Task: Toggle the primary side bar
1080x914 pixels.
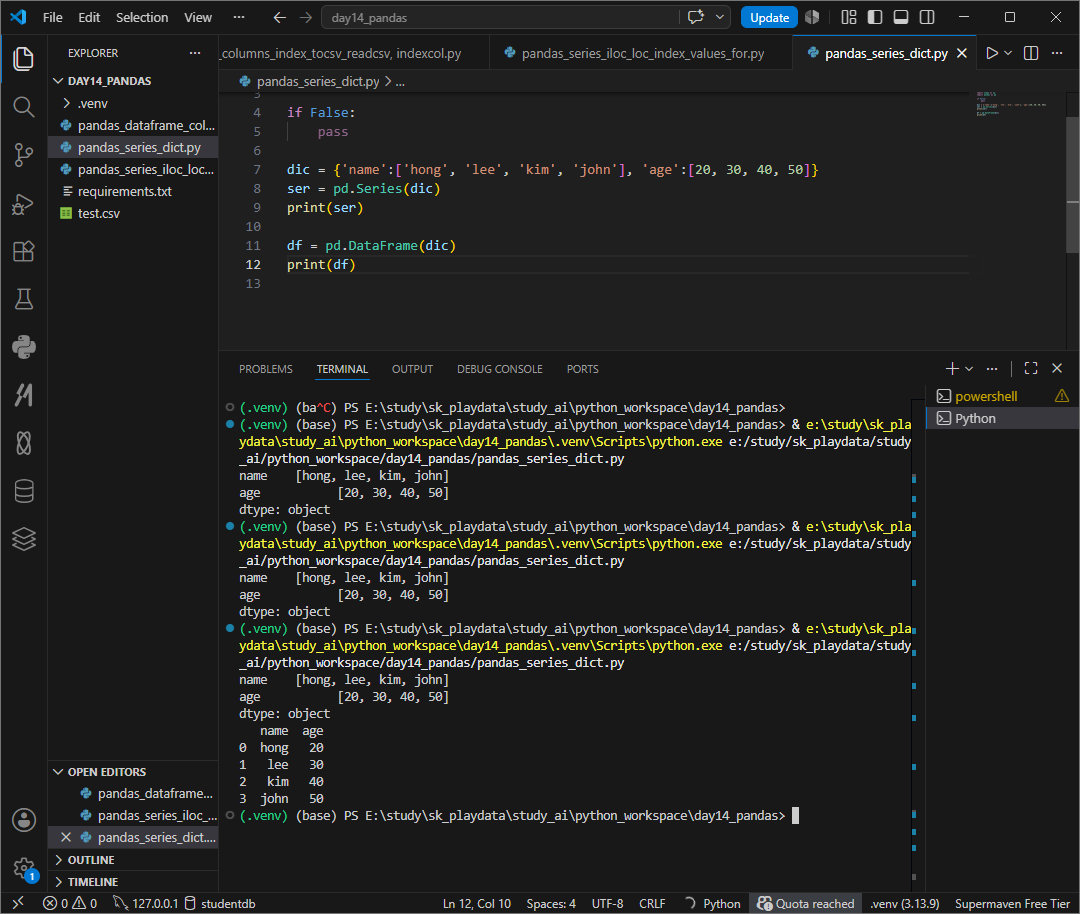Action: point(875,17)
